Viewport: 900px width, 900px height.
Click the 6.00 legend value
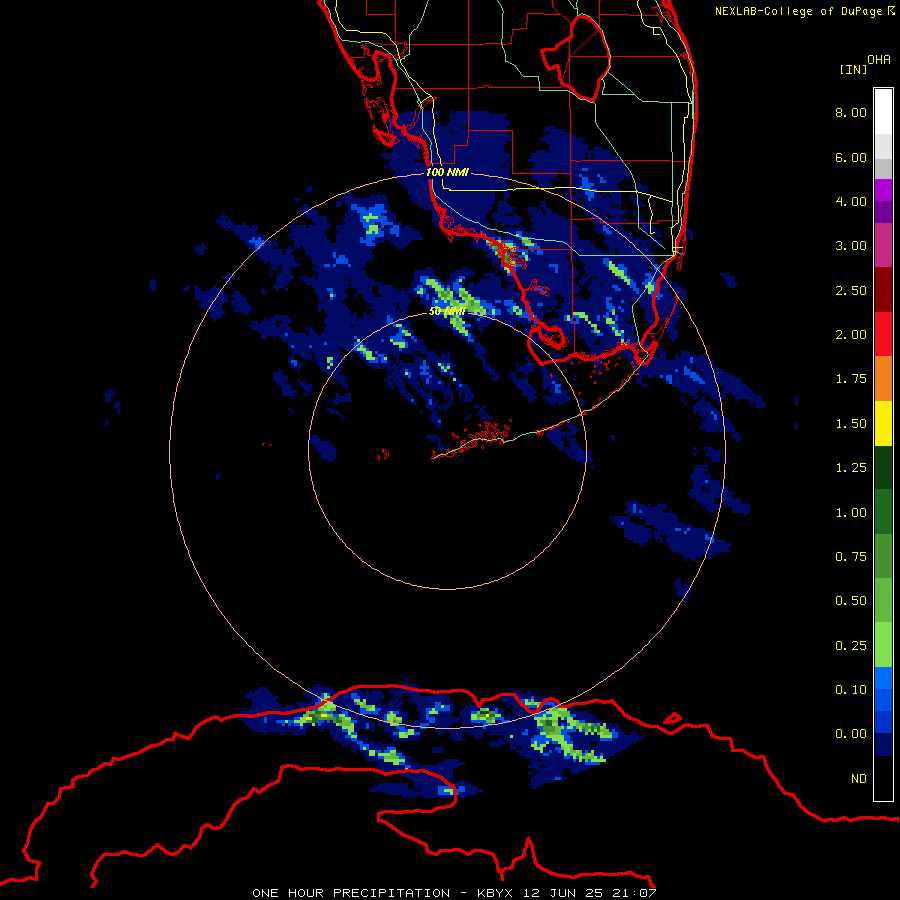pyautogui.click(x=851, y=157)
